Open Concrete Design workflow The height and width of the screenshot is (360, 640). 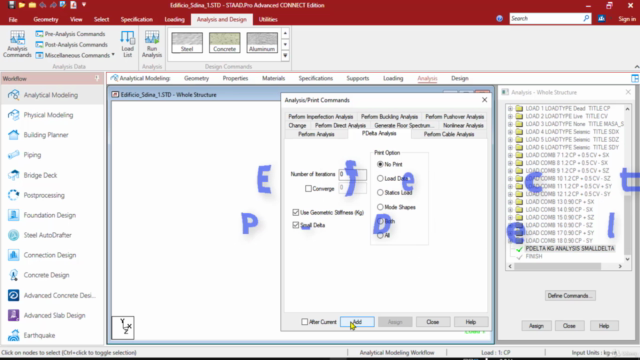[46, 275]
